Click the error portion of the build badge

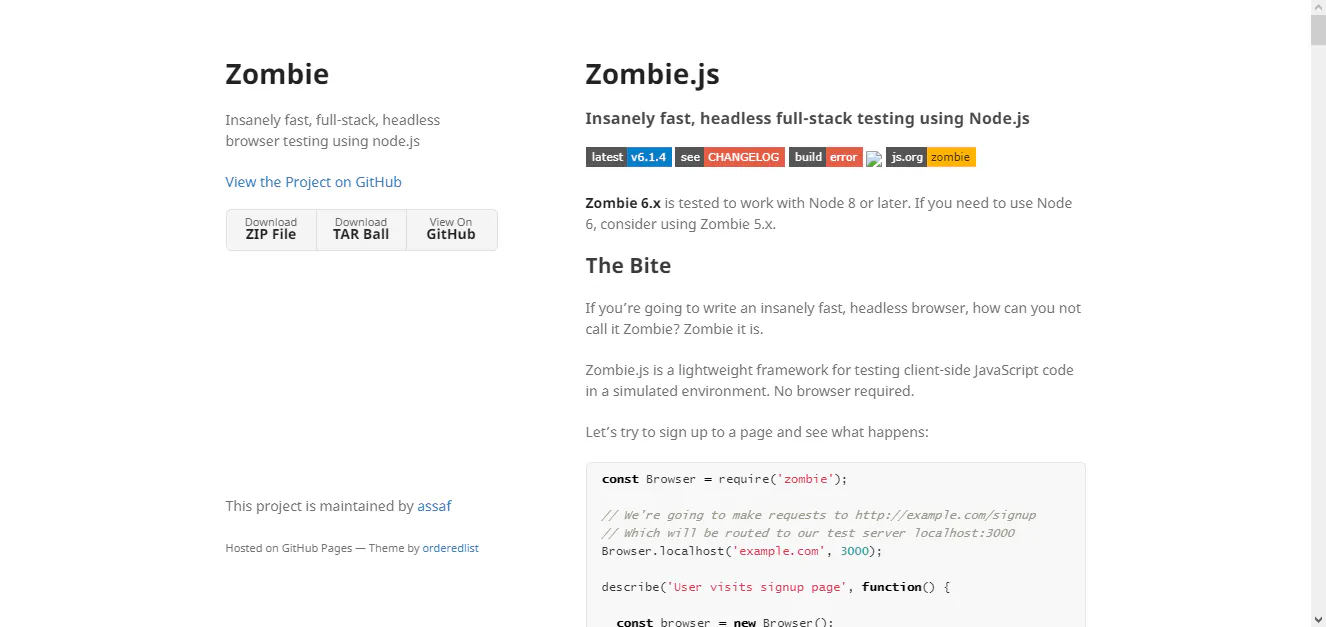[x=843, y=157]
